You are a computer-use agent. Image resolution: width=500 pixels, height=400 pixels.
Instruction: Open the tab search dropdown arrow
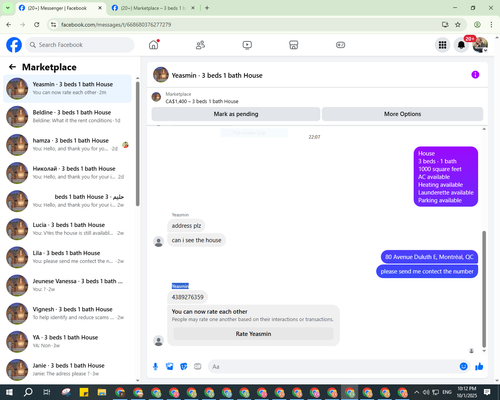(8, 8)
